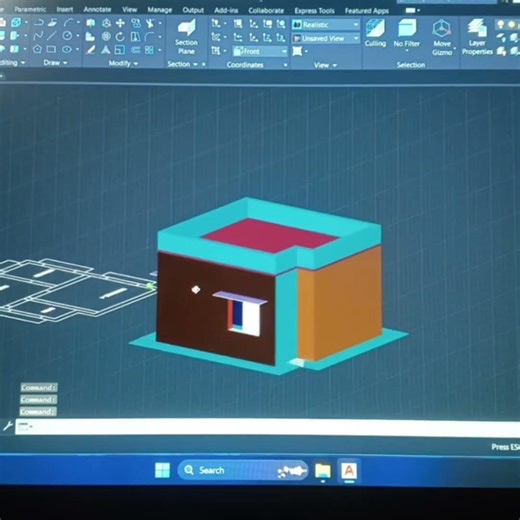Open the Trim tool dropdown arrow
This screenshot has height=520, width=520.
click(x=160, y=23)
